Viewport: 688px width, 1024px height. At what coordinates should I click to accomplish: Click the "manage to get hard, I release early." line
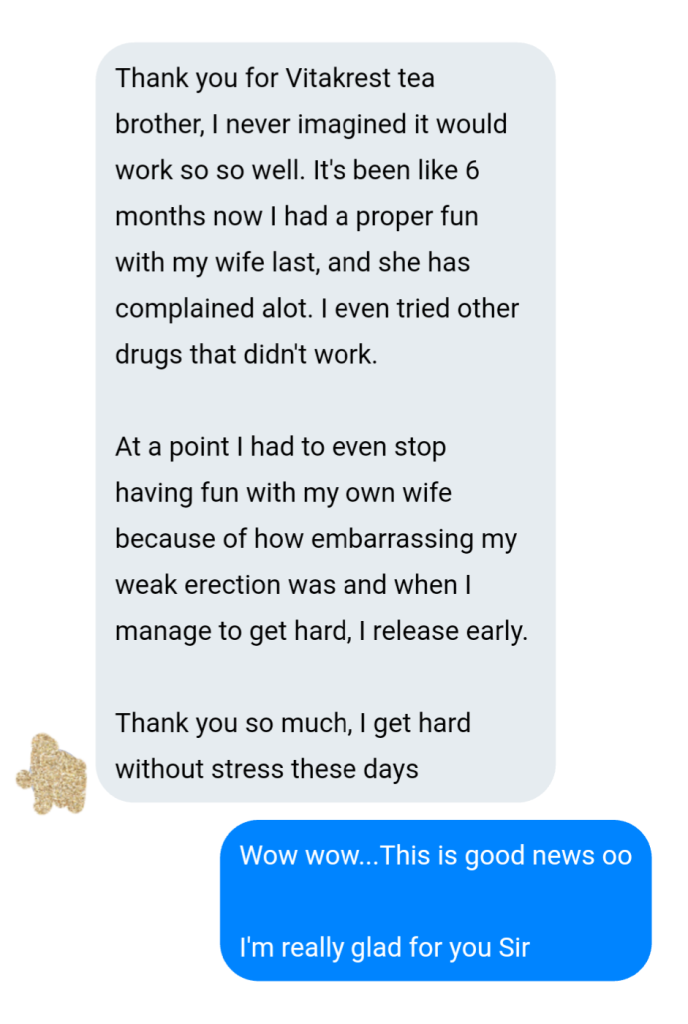[321, 632]
